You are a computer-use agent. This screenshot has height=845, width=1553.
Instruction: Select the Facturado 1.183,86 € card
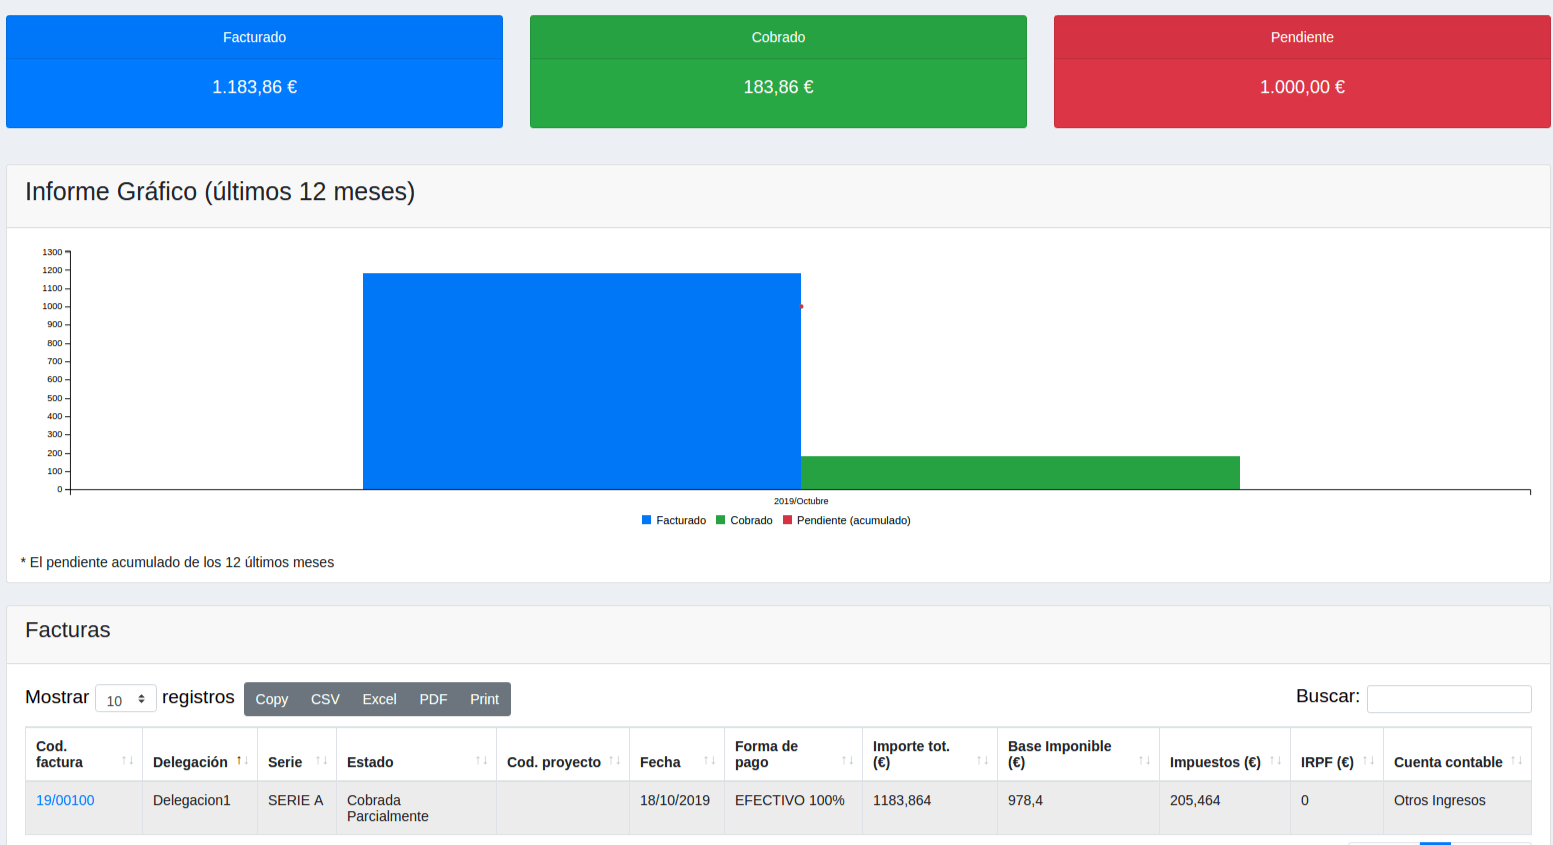coord(254,71)
